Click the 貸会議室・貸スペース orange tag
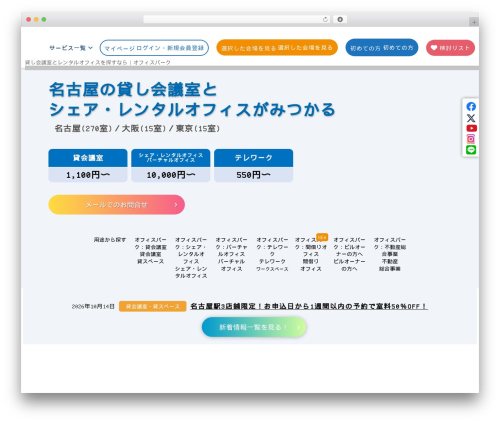The width and height of the screenshot is (500, 423). click(153, 306)
